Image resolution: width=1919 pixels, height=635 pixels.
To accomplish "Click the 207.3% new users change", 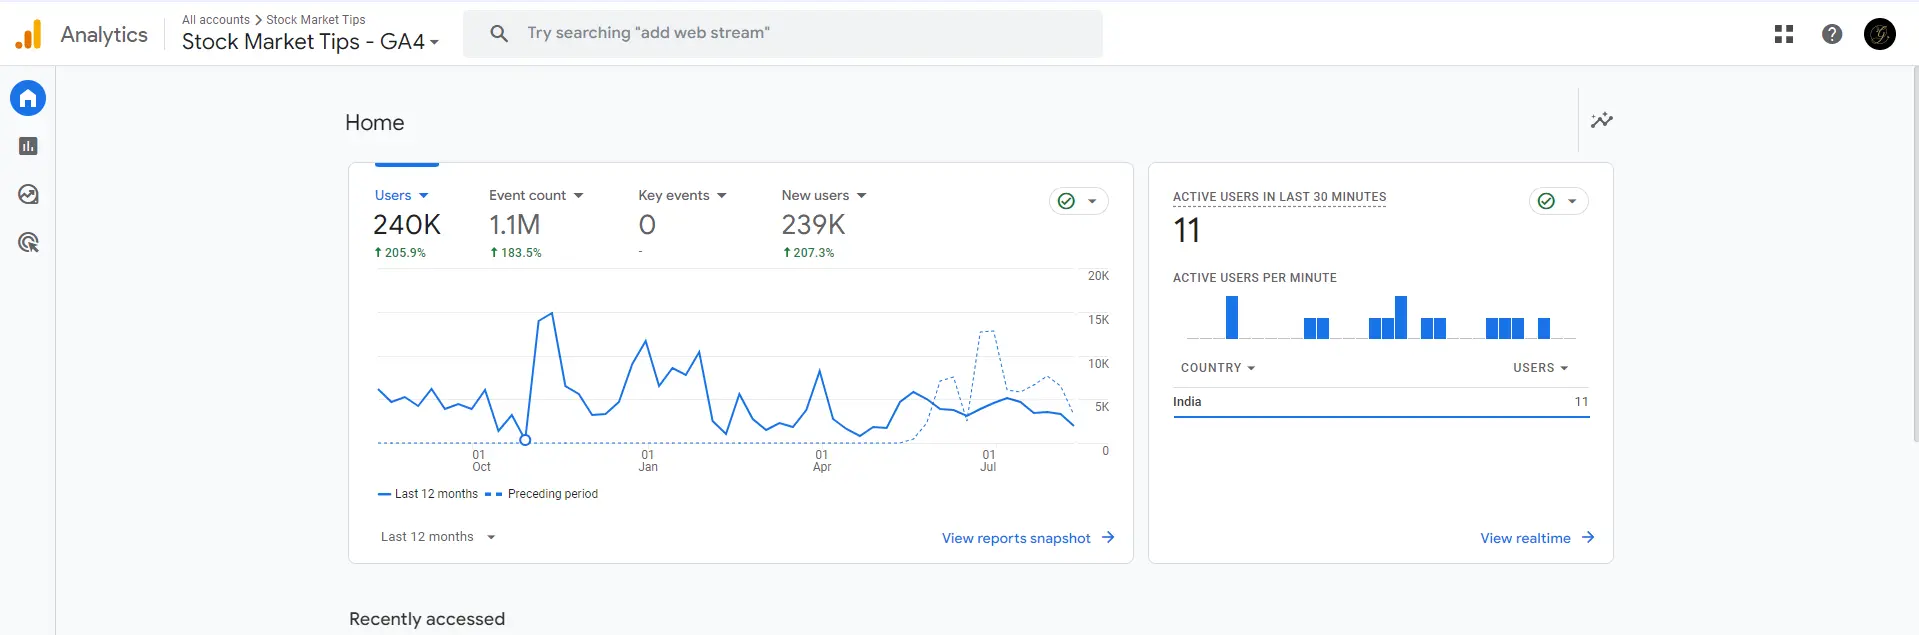I will pyautogui.click(x=808, y=253).
